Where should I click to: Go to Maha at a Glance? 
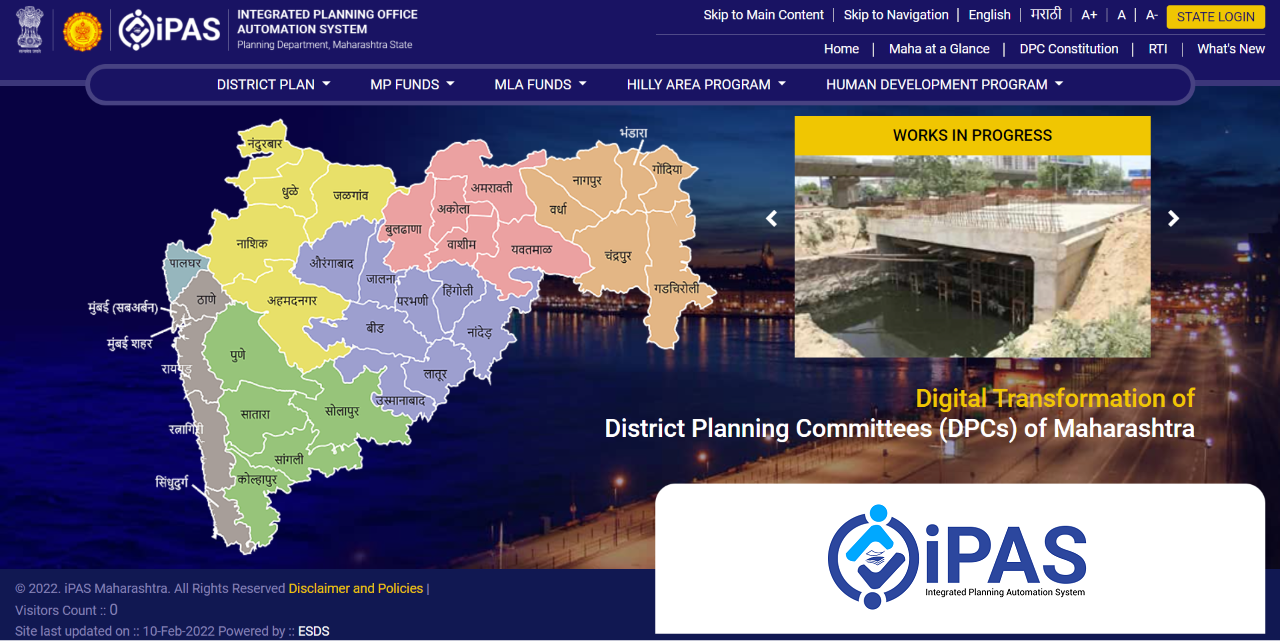click(x=939, y=49)
